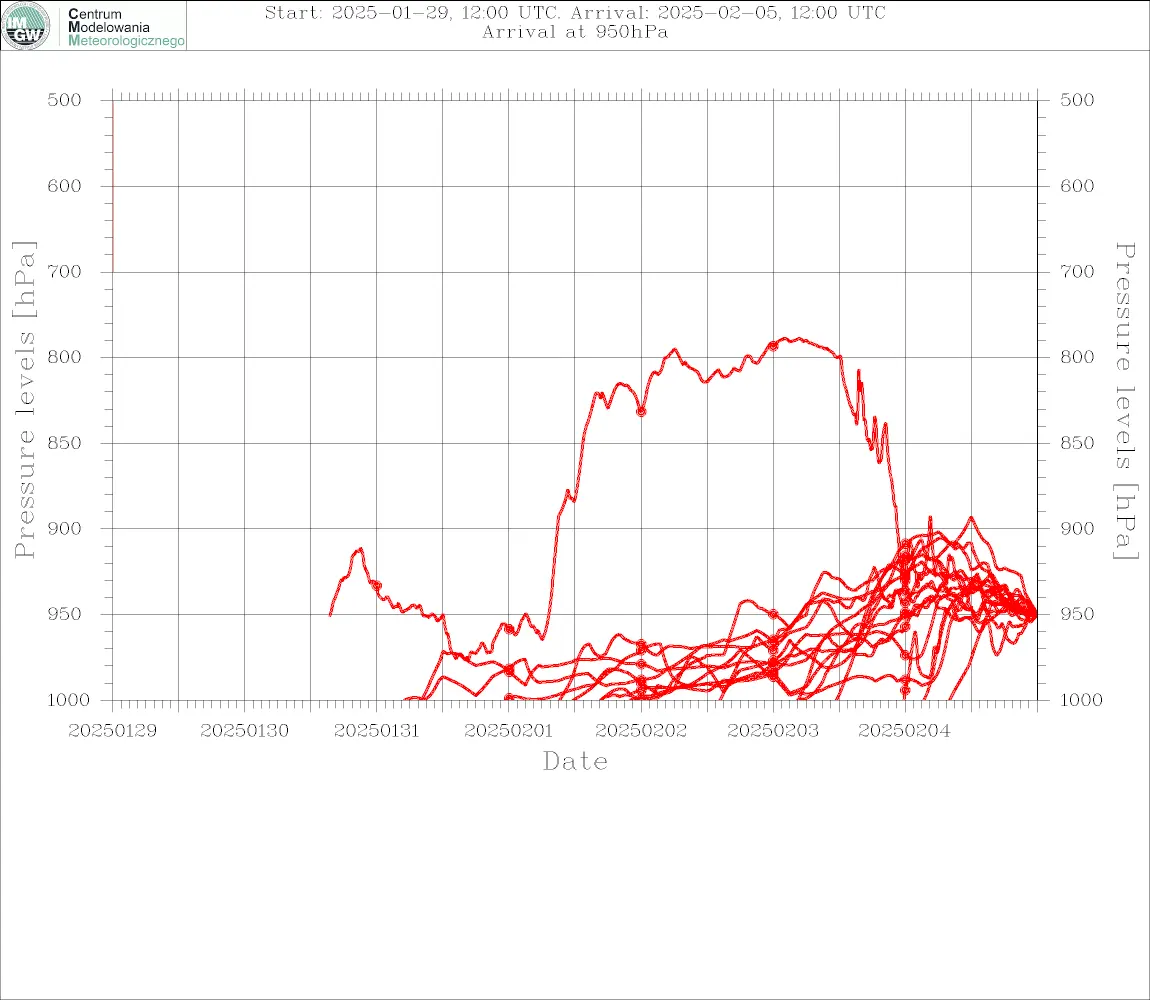
Task: Click the right axis label 800
Action: [x=1077, y=357]
